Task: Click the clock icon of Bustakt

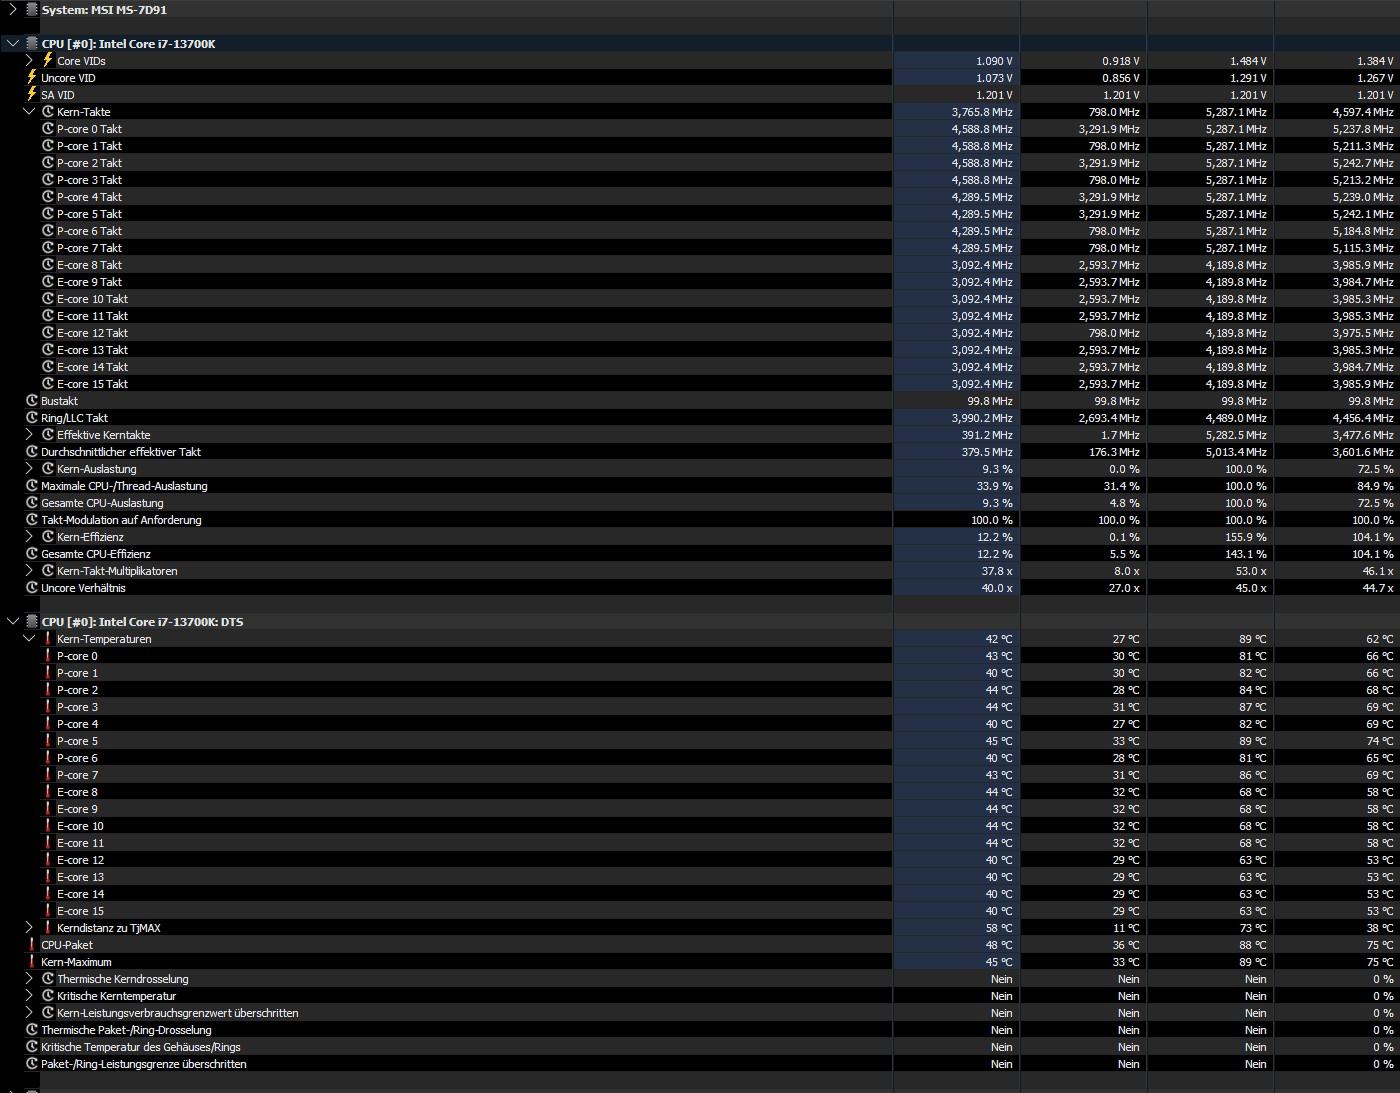Action: coord(32,401)
